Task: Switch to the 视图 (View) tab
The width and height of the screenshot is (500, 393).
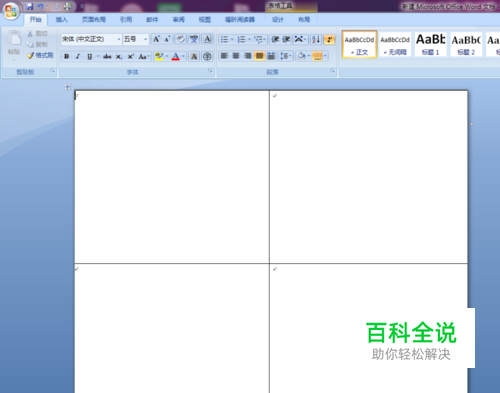Action: [205, 20]
